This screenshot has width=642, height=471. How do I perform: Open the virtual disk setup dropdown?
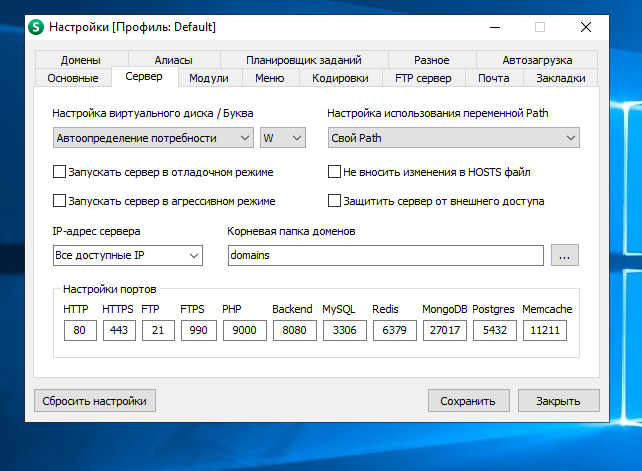pyautogui.click(x=152, y=138)
